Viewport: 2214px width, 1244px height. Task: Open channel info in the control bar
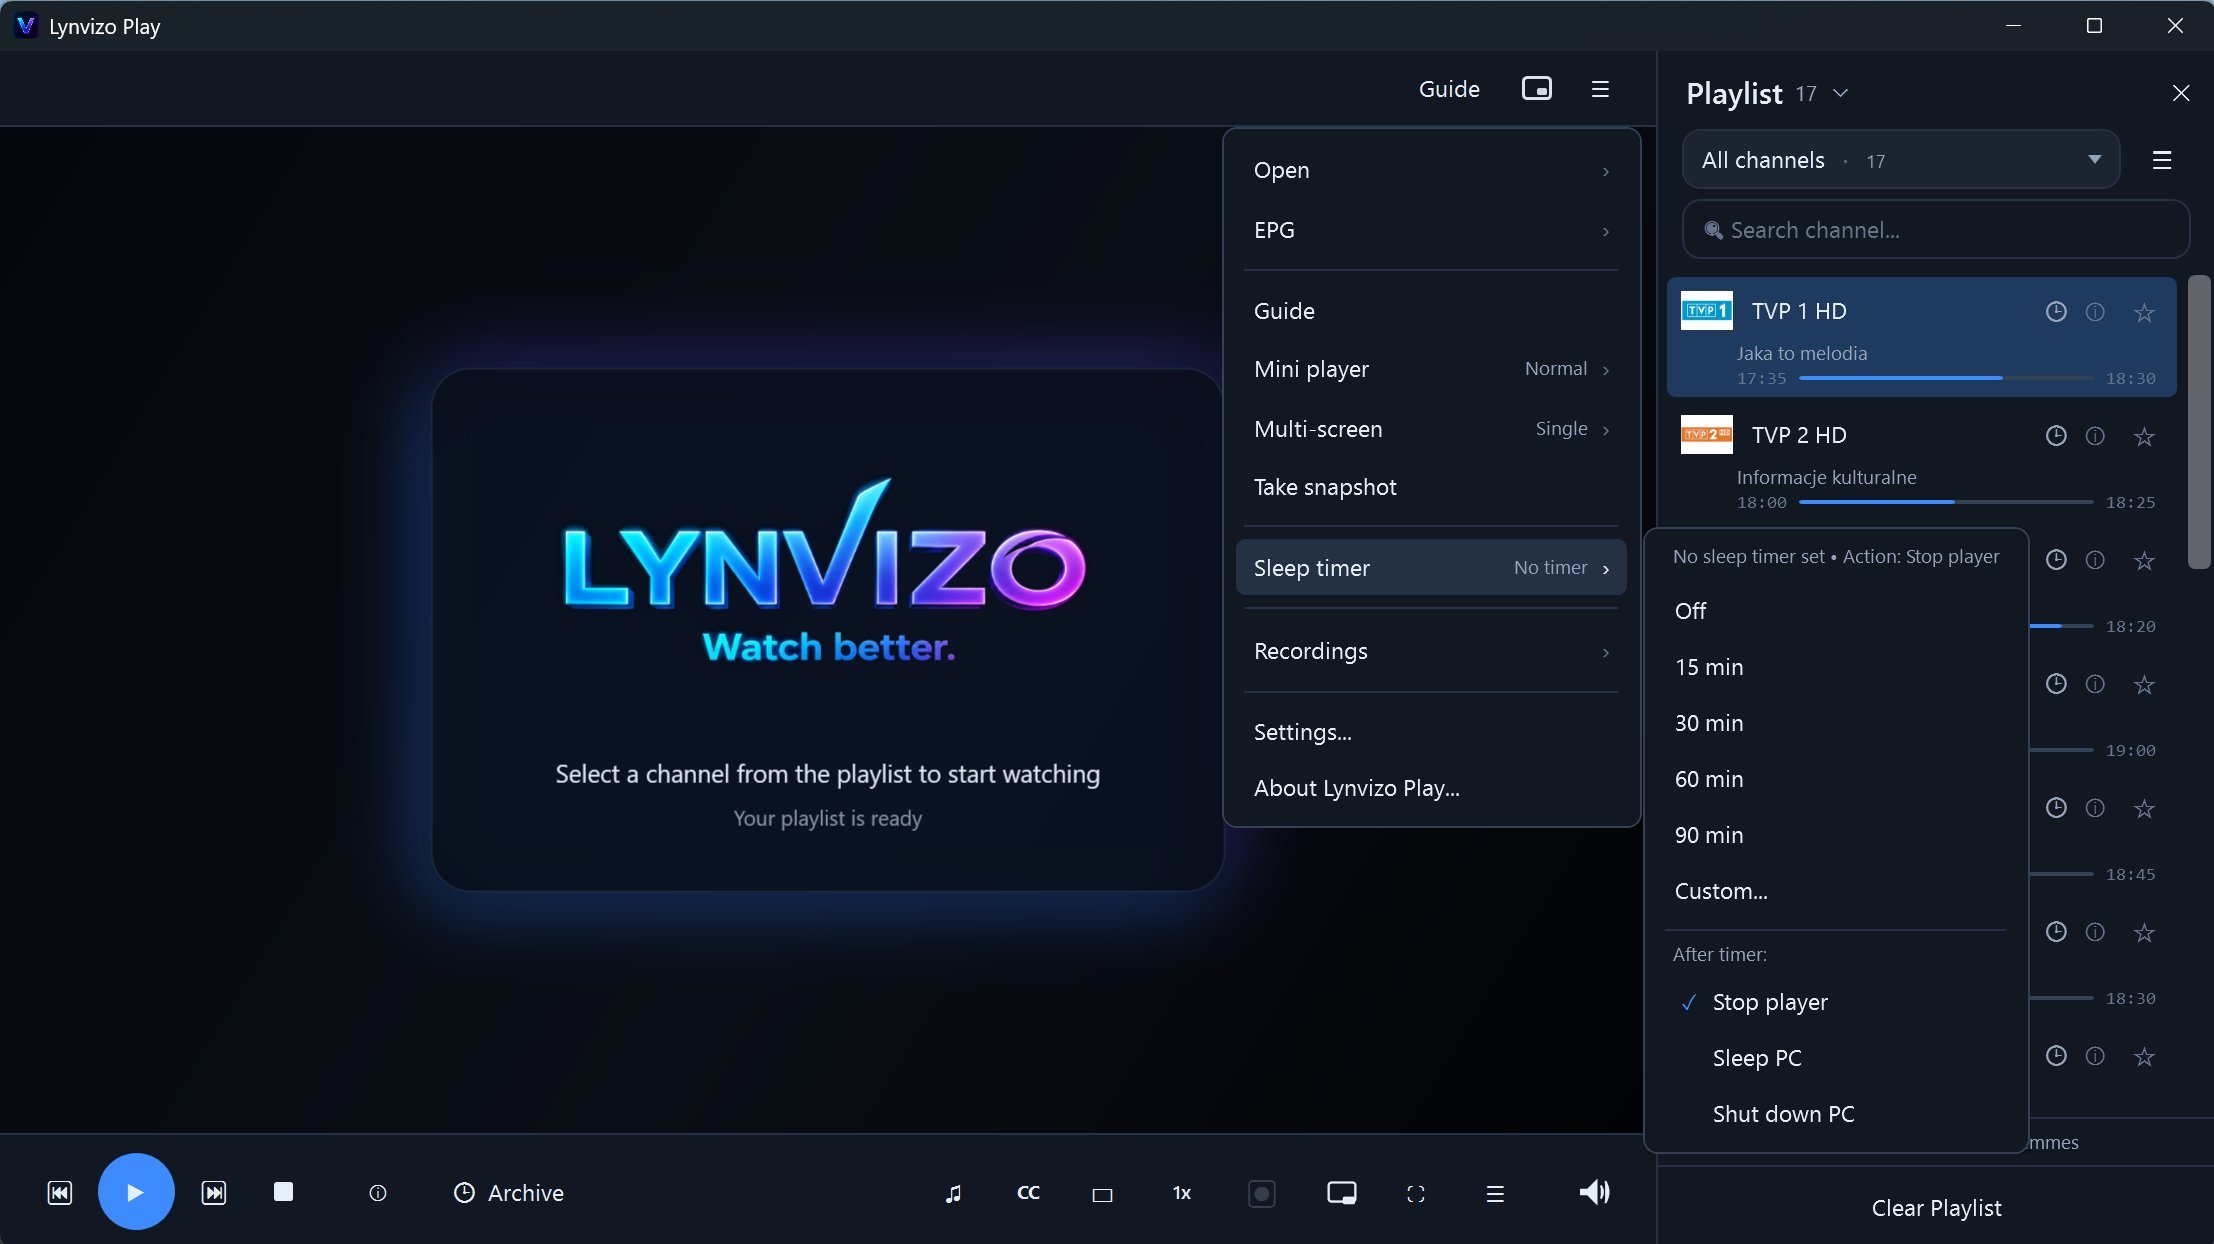pos(378,1192)
